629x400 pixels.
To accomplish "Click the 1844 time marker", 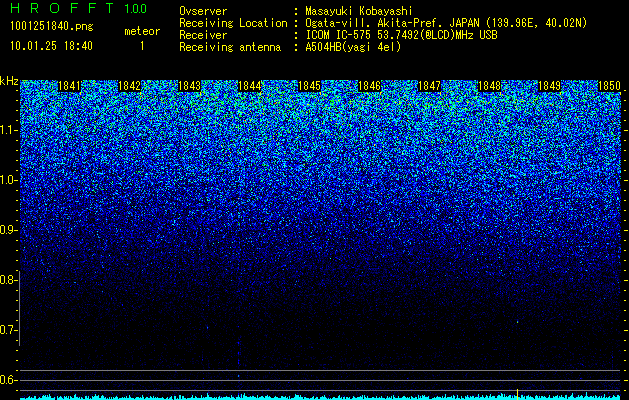I will click(250, 86).
